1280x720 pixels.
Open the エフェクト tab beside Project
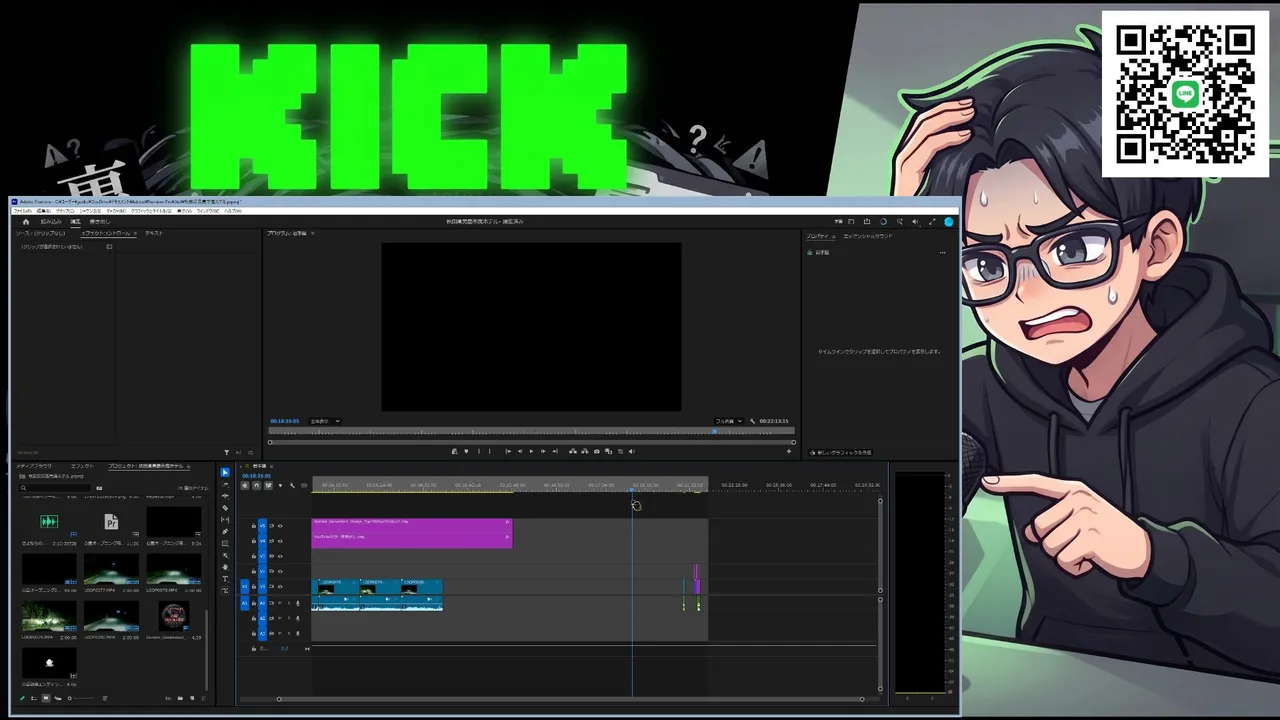[82, 466]
